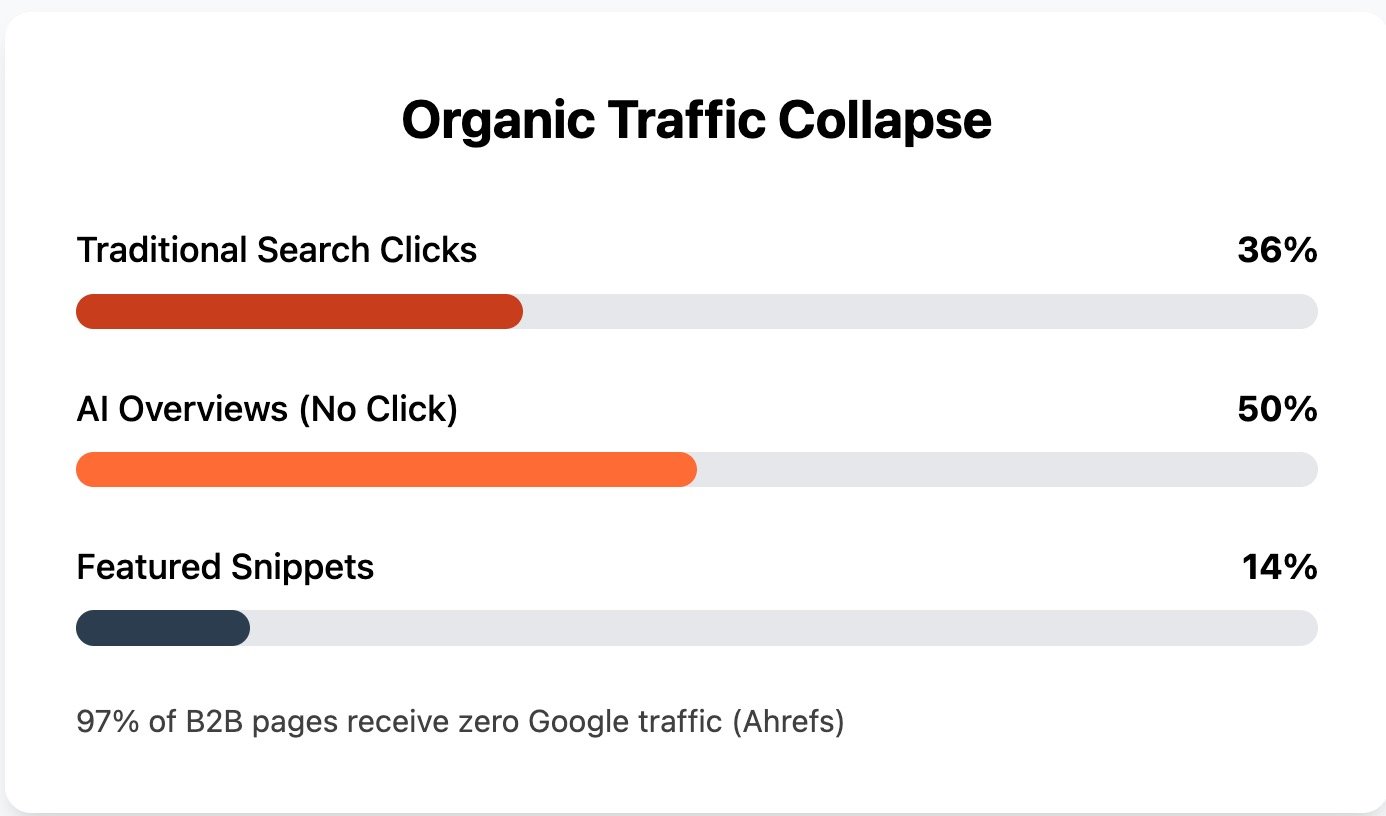The height and width of the screenshot is (816, 1386).
Task: Click the dark navy fill of the Featured Snippets bar
Action: [163, 628]
